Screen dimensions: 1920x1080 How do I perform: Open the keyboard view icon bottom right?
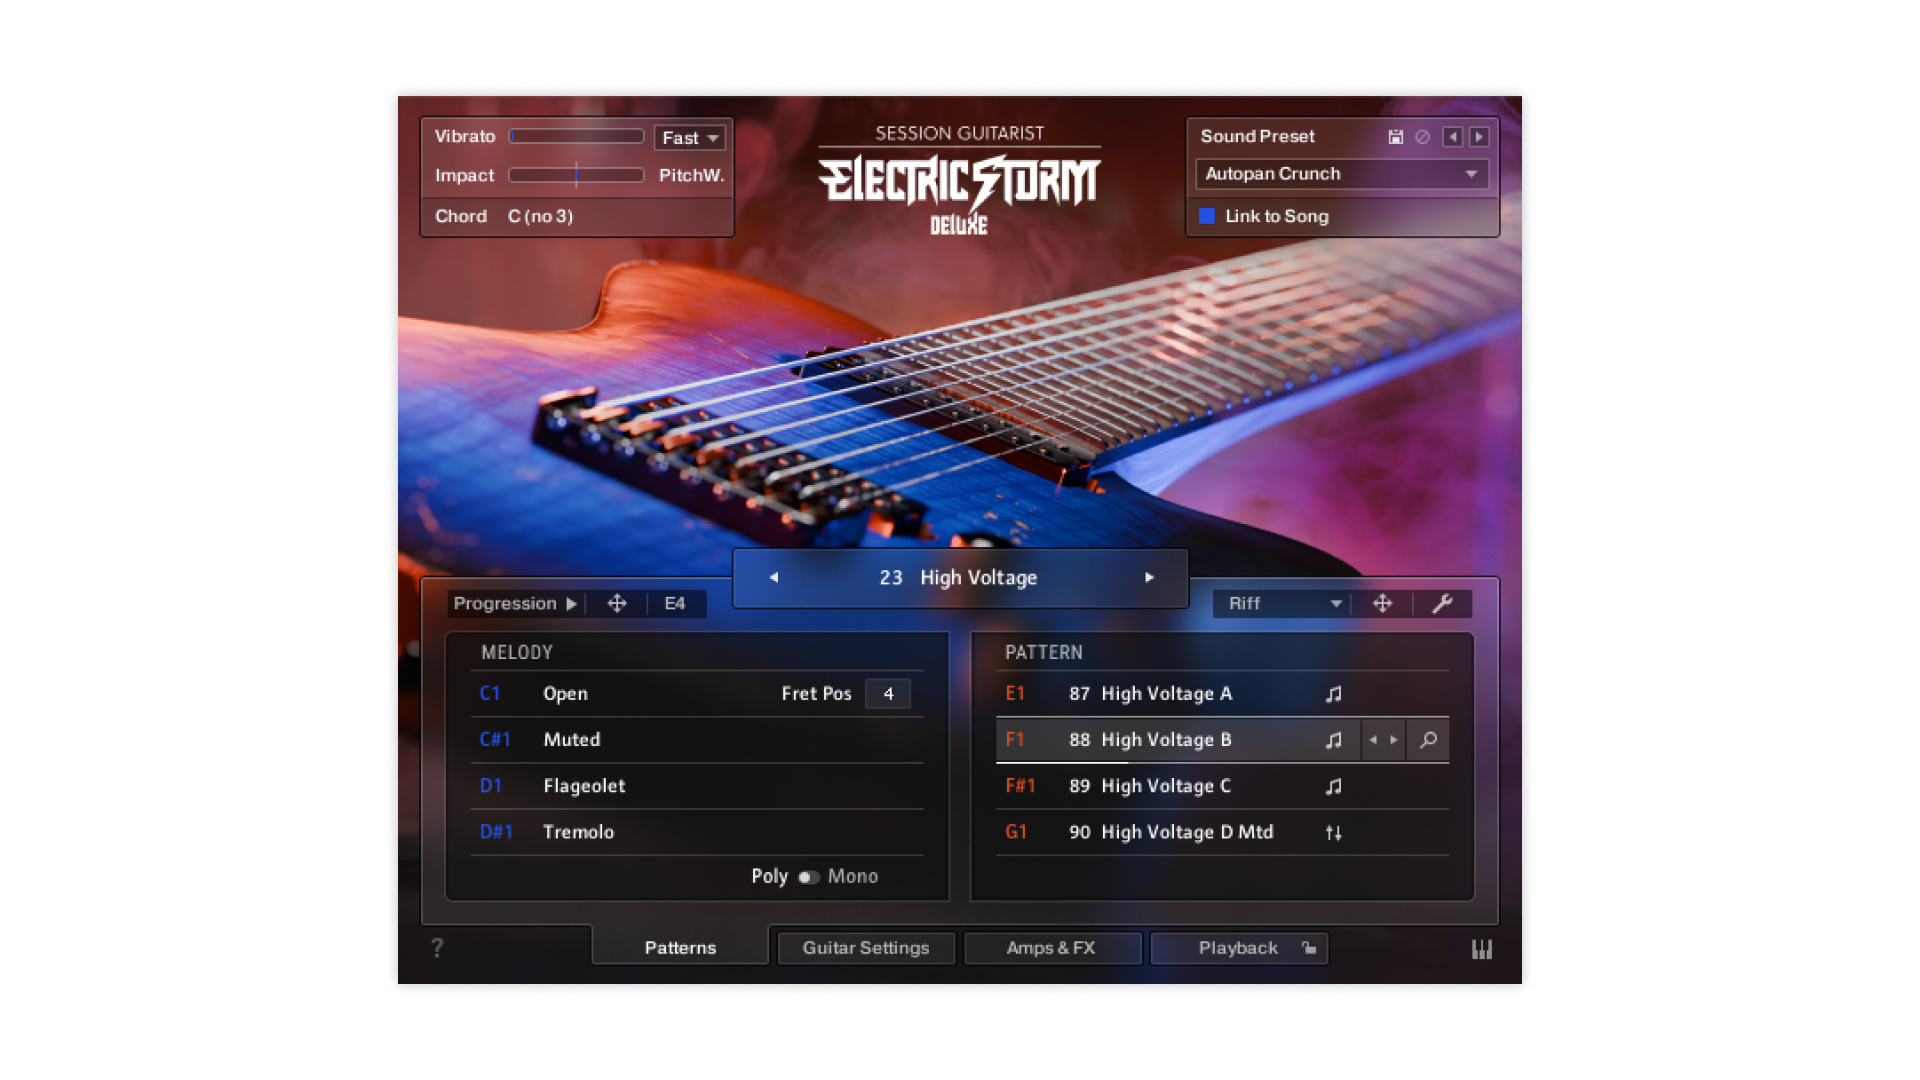point(1483,948)
